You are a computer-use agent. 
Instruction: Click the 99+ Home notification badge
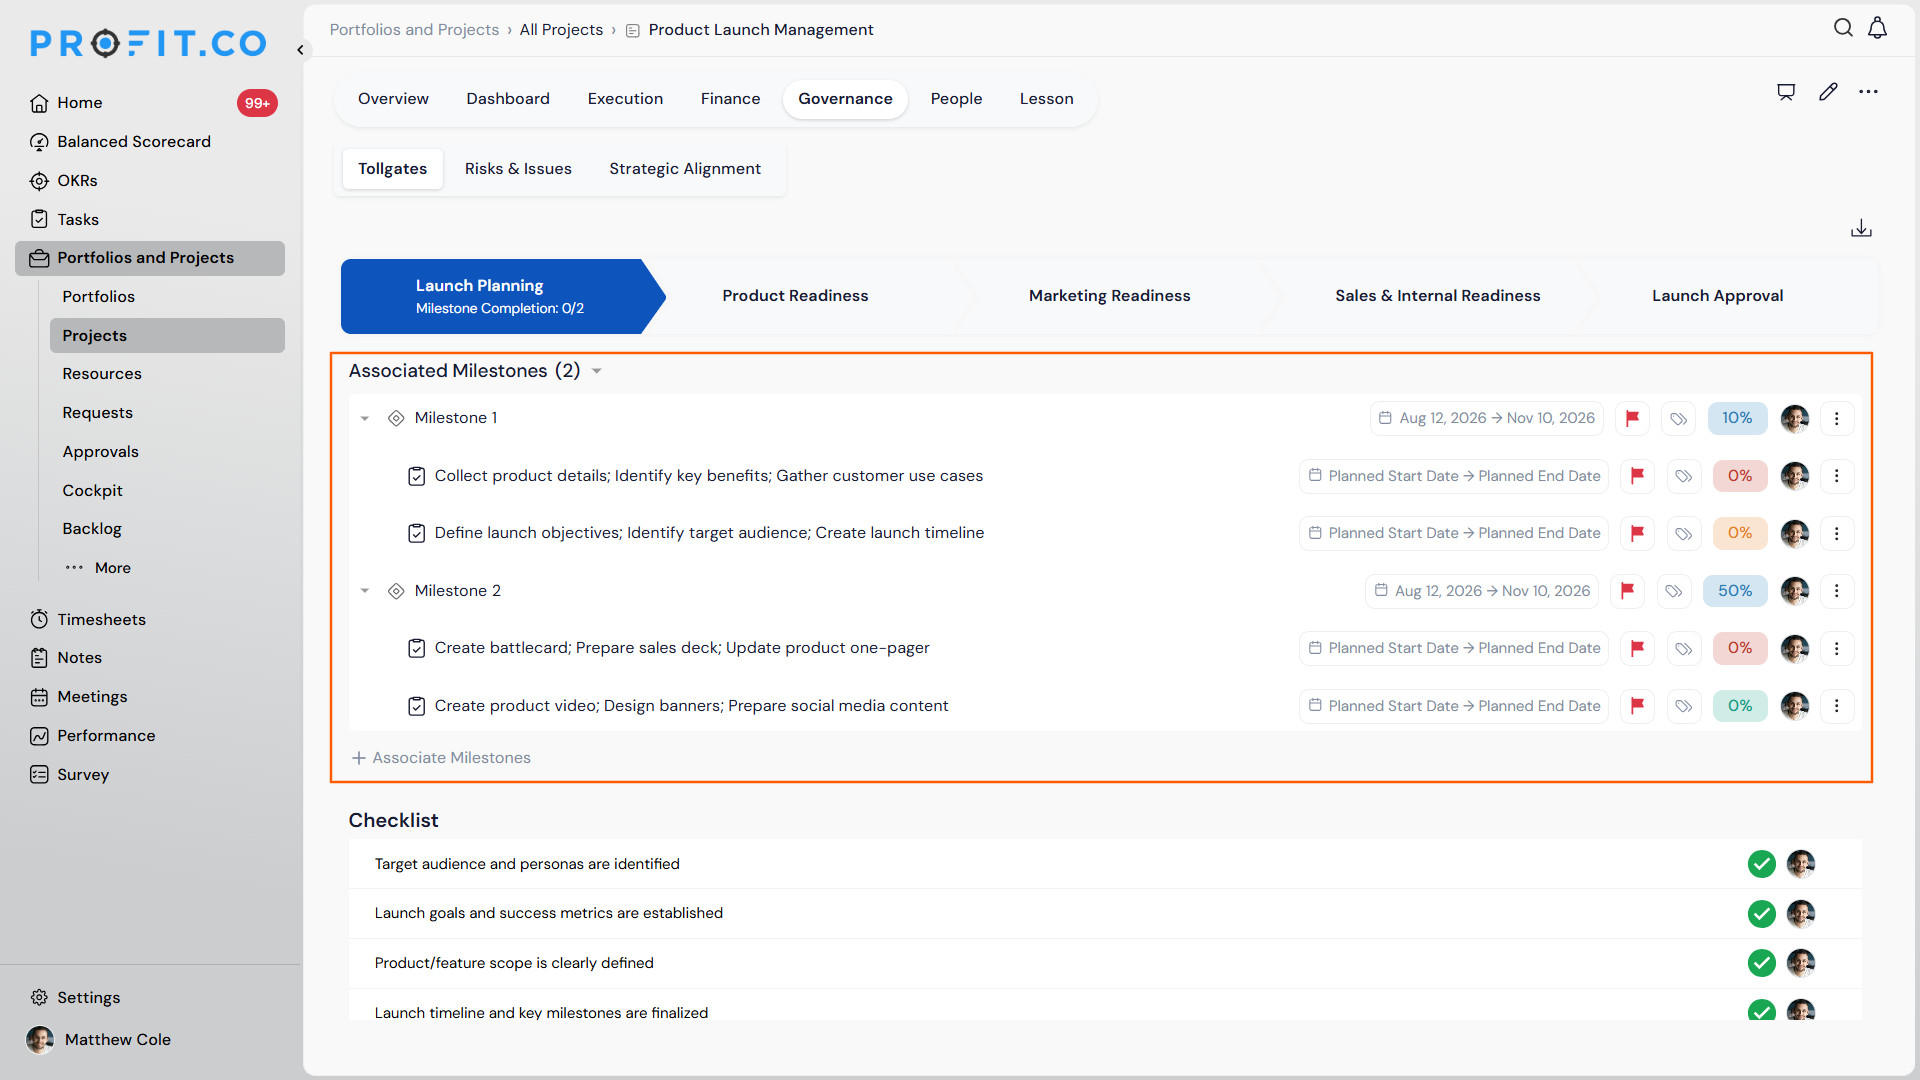click(257, 103)
